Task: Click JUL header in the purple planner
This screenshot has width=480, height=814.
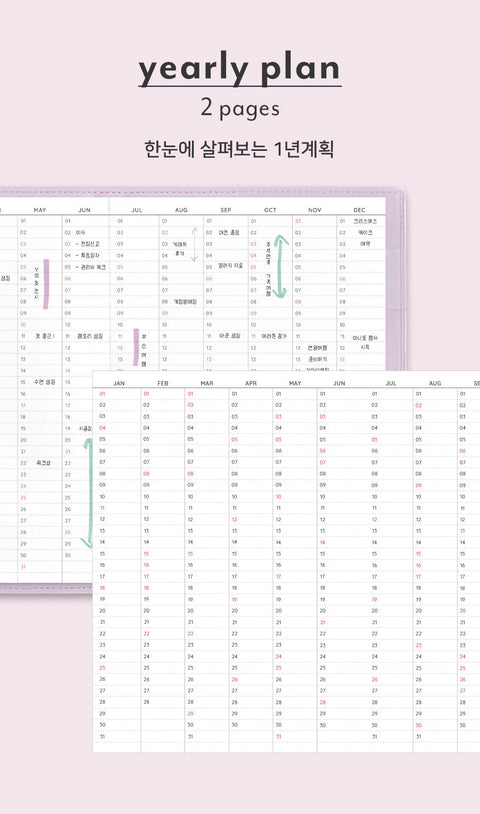Action: (x=137, y=210)
